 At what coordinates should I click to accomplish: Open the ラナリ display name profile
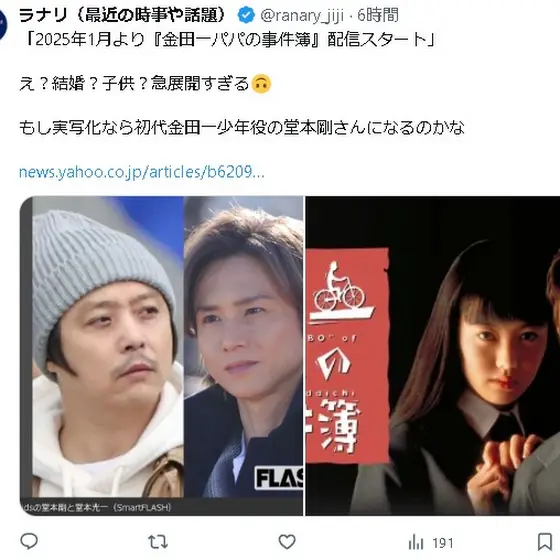click(x=123, y=15)
